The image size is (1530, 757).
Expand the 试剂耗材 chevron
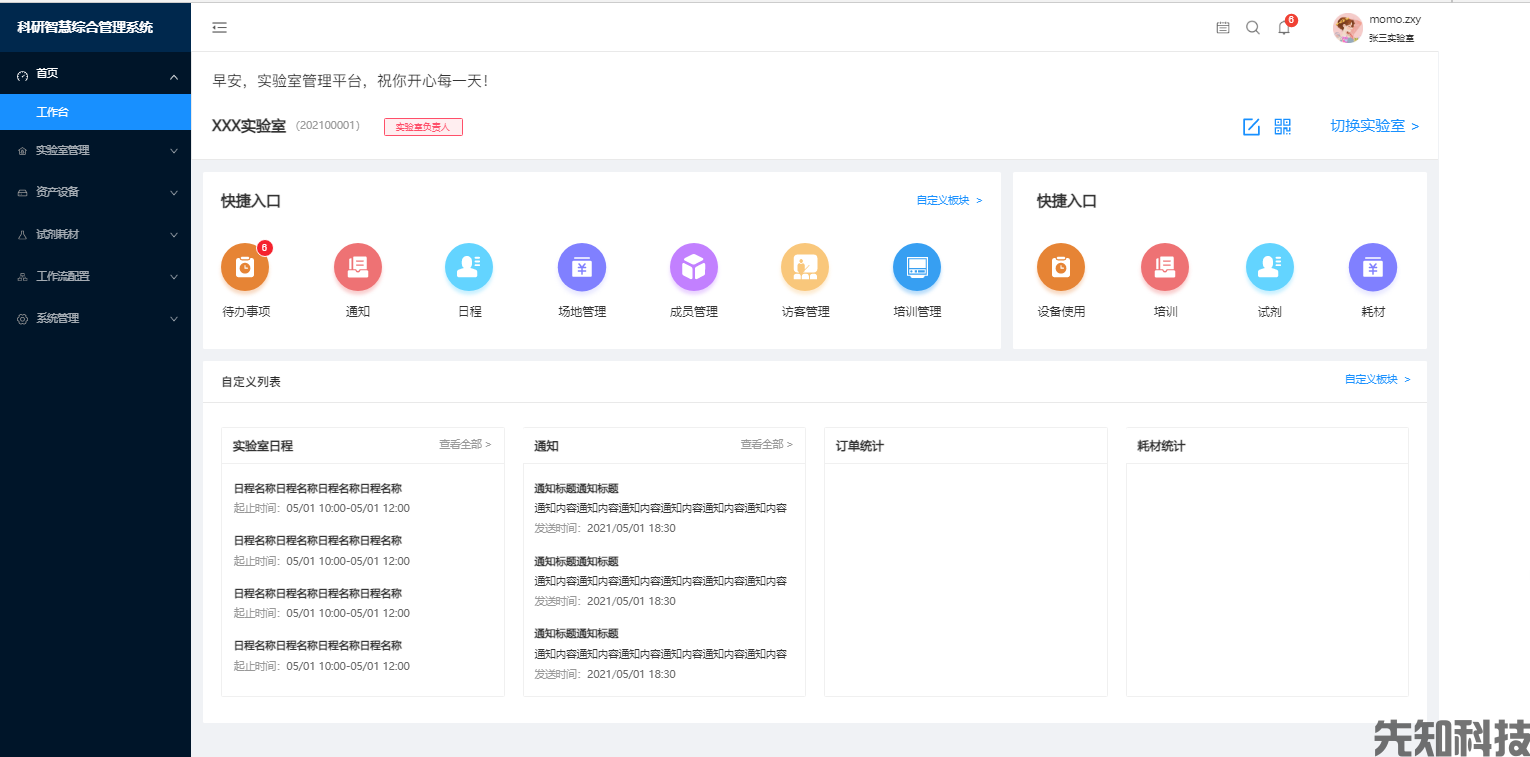pos(174,235)
